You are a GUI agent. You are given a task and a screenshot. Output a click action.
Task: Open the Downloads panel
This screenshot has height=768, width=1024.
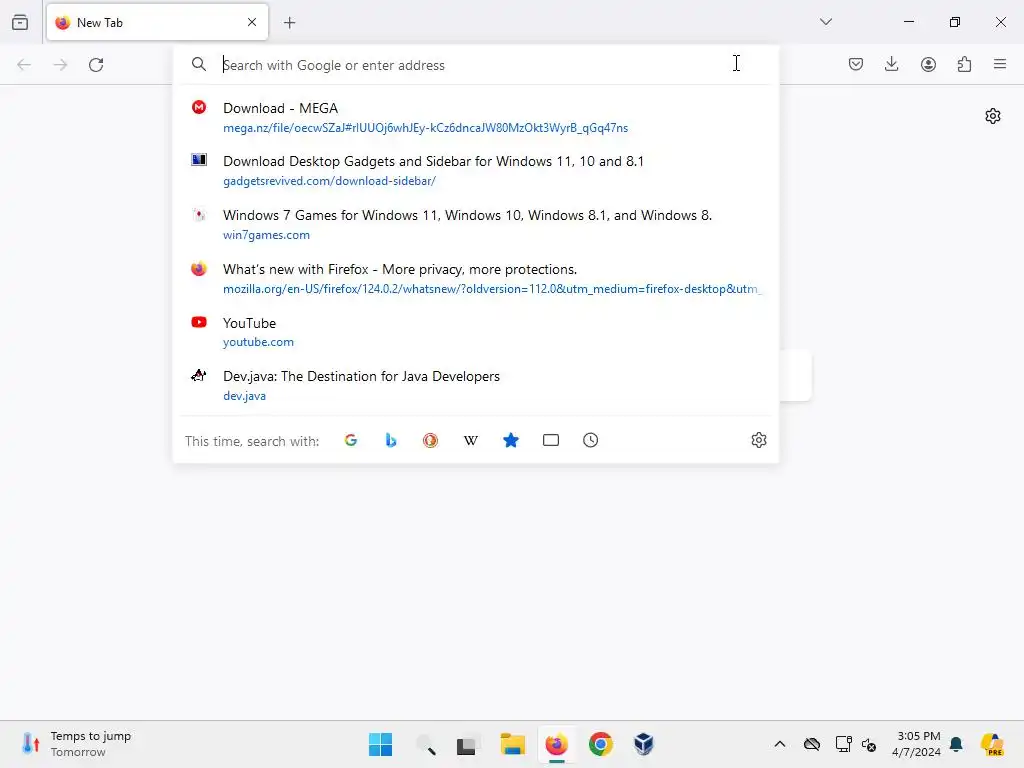tap(891, 64)
